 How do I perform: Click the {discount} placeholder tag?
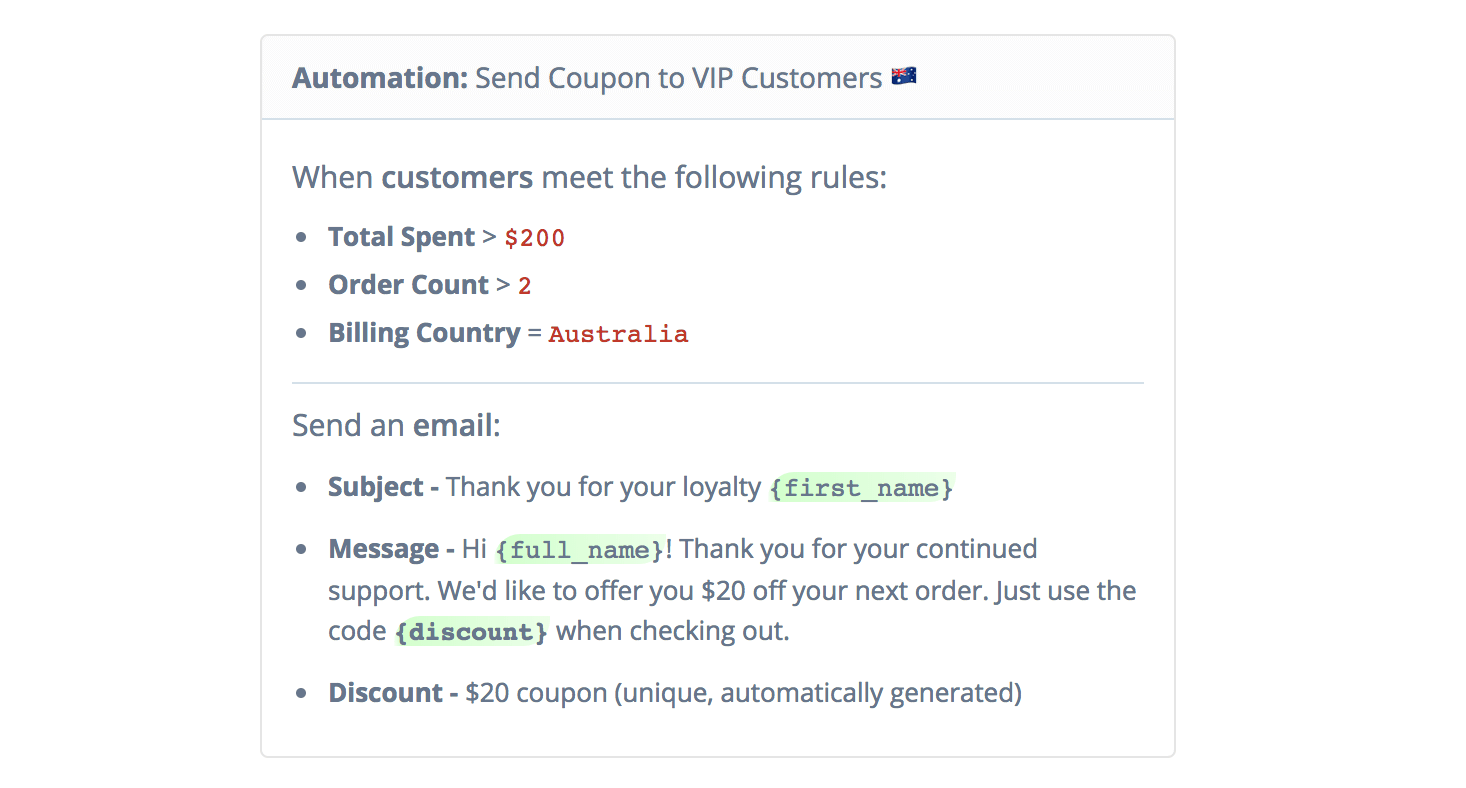click(472, 632)
